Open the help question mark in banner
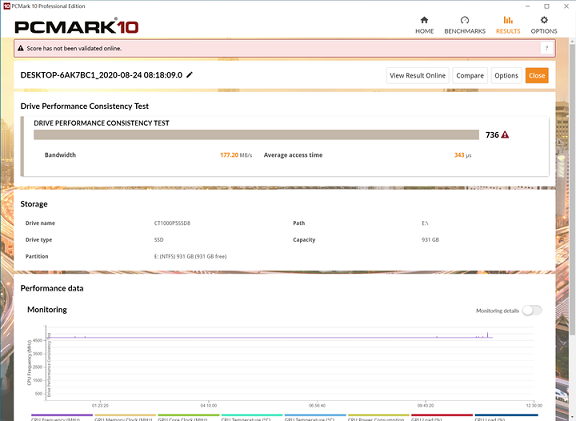The image size is (576, 421). (x=547, y=48)
